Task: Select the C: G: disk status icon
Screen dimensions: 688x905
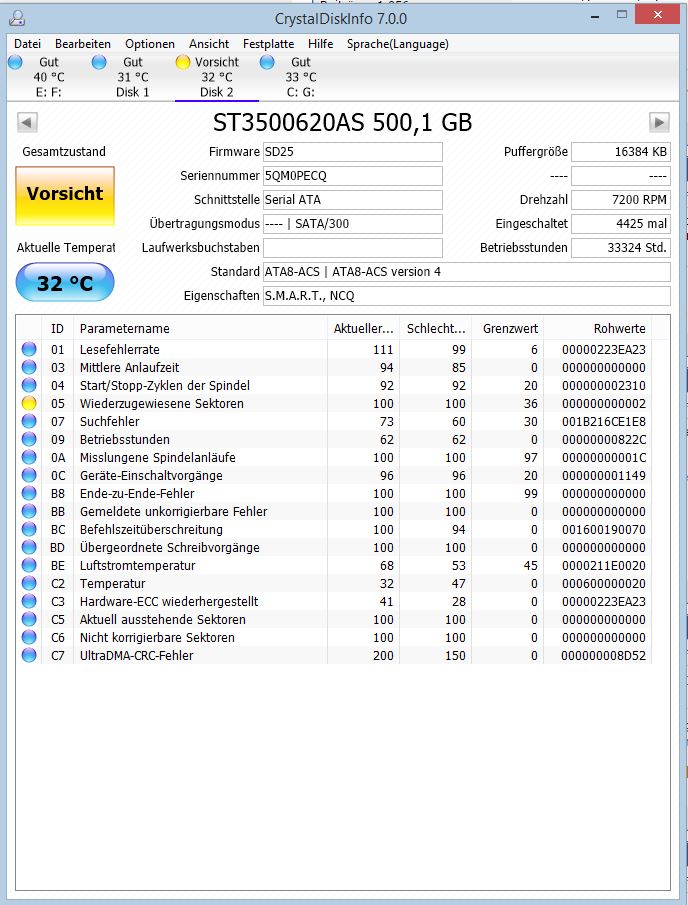Action: pos(267,62)
